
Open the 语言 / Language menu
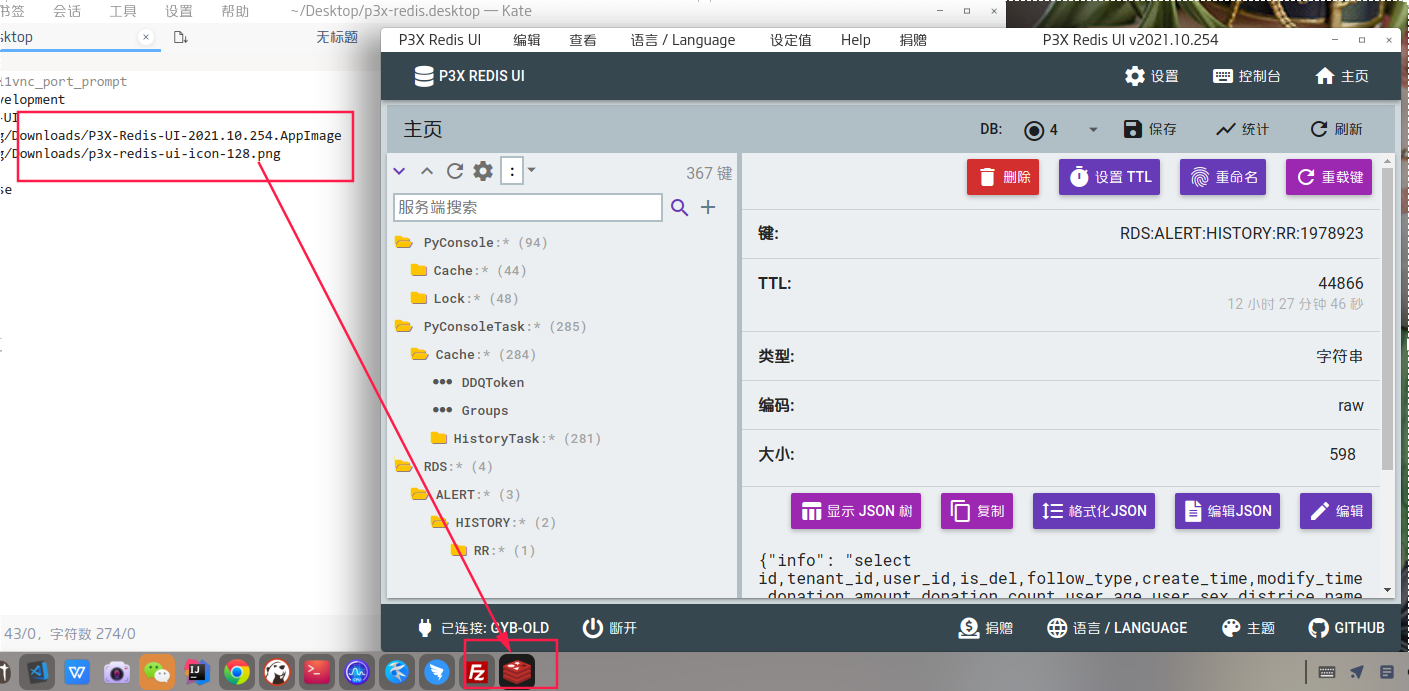683,39
